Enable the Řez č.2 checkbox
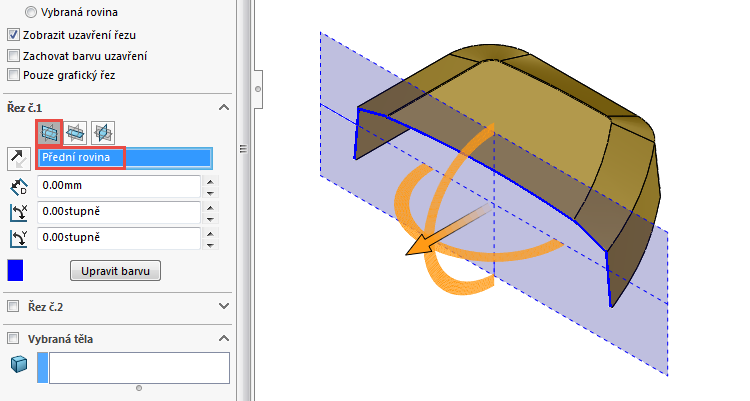This screenshot has height=401, width=750. (x=13, y=306)
